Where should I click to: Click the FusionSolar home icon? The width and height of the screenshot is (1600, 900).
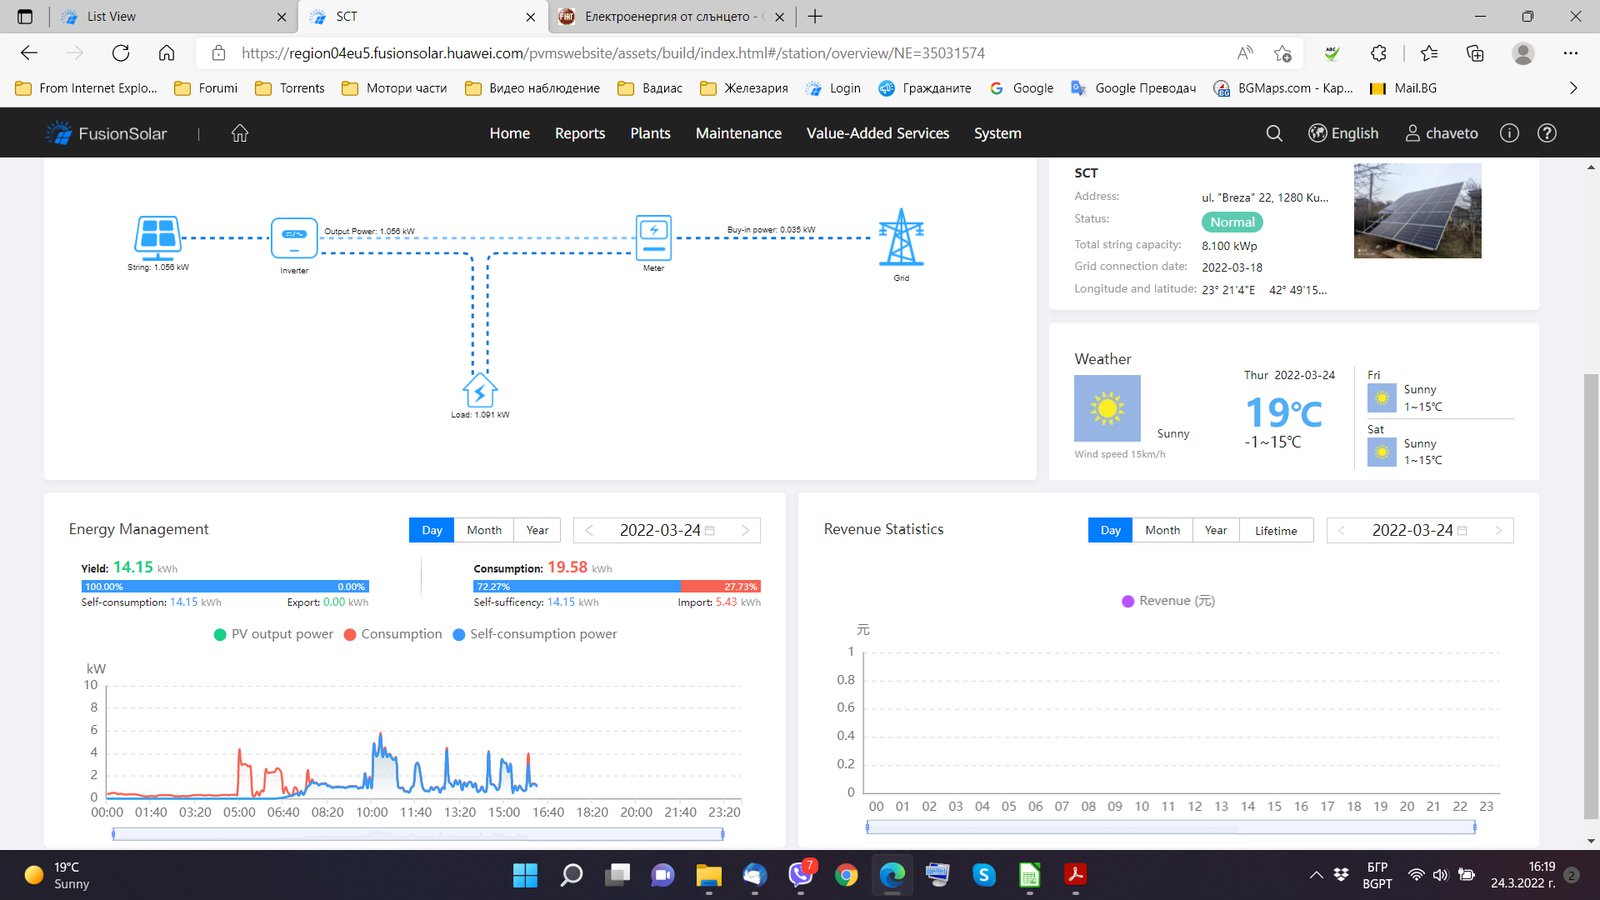[240, 133]
